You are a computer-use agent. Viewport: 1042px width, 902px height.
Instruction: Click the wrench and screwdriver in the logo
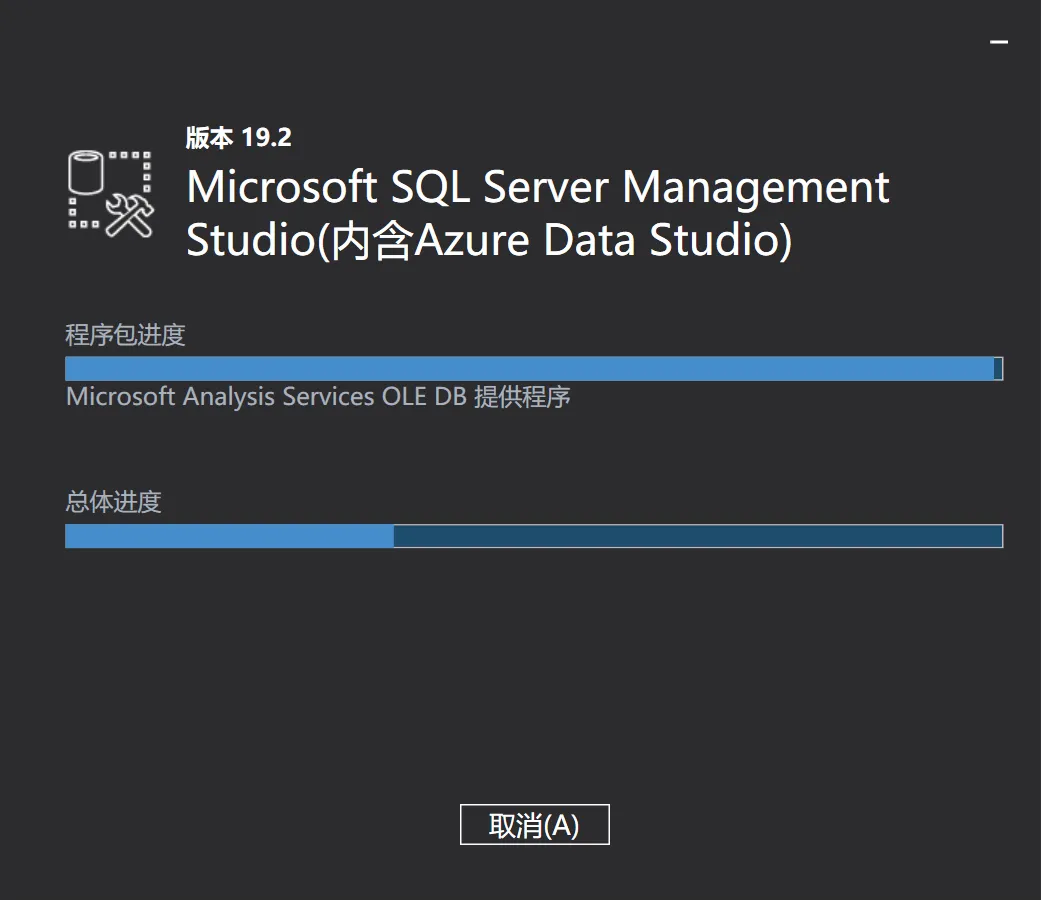tap(130, 215)
